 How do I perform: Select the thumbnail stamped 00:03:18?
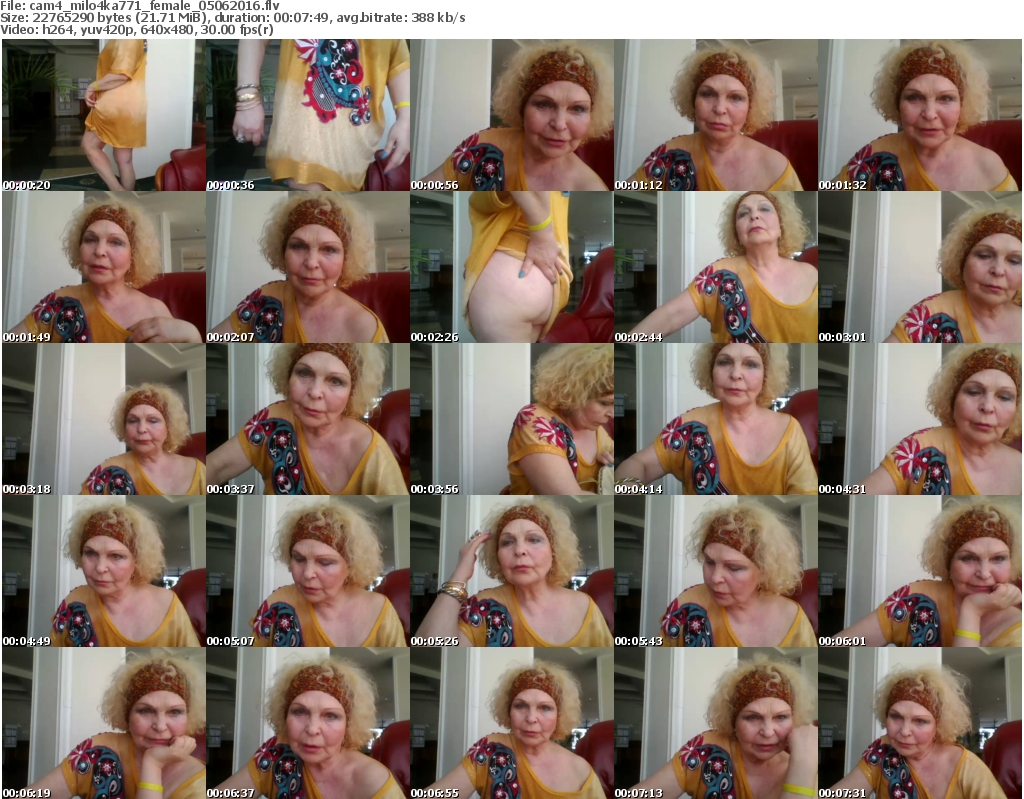(104, 419)
